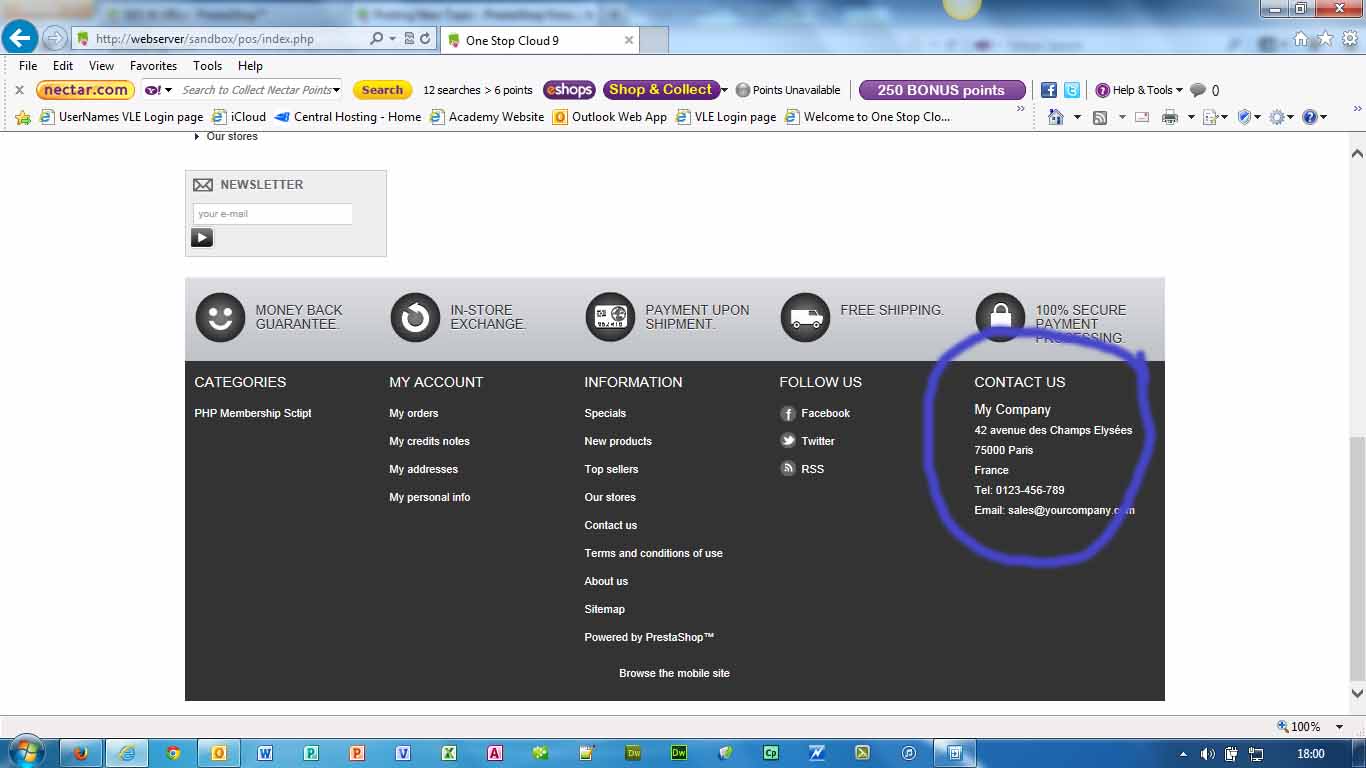Click the Print icon in command bar
Image resolution: width=1366 pixels, height=768 pixels.
click(x=1170, y=117)
